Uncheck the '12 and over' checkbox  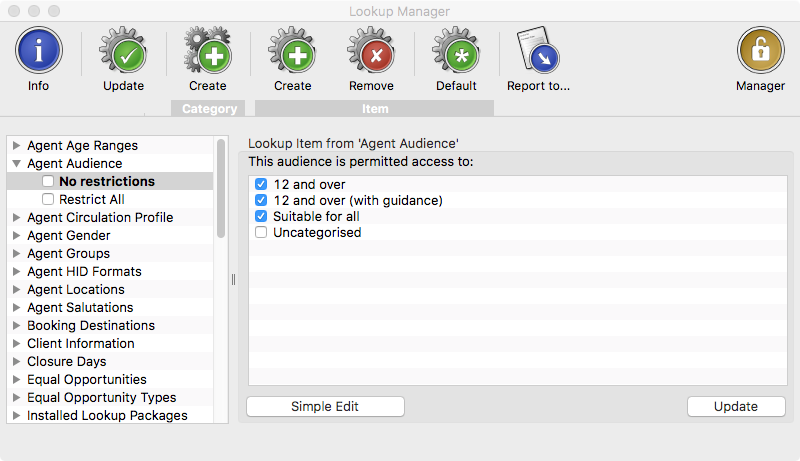261,184
